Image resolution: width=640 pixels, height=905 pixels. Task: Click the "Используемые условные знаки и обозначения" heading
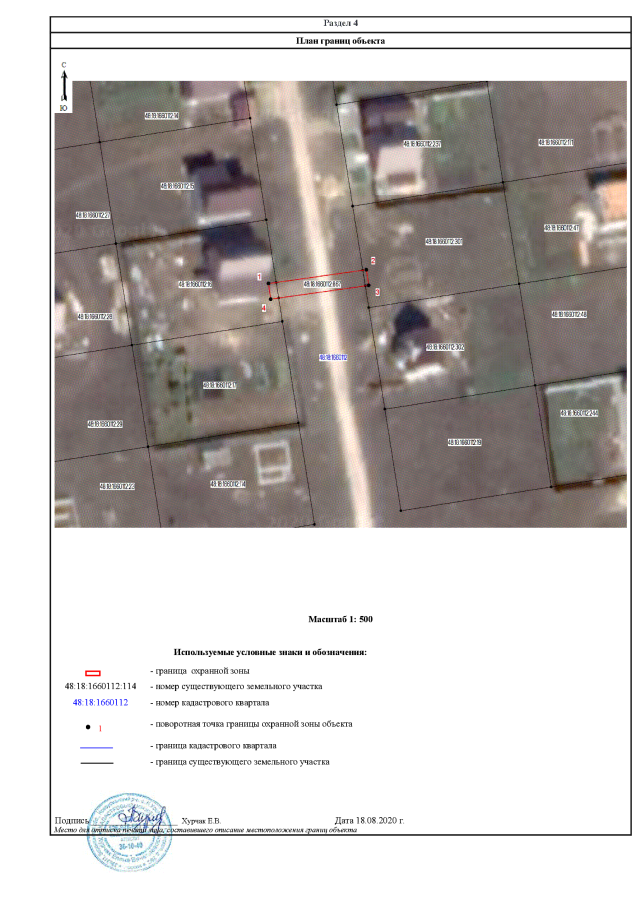270,652
